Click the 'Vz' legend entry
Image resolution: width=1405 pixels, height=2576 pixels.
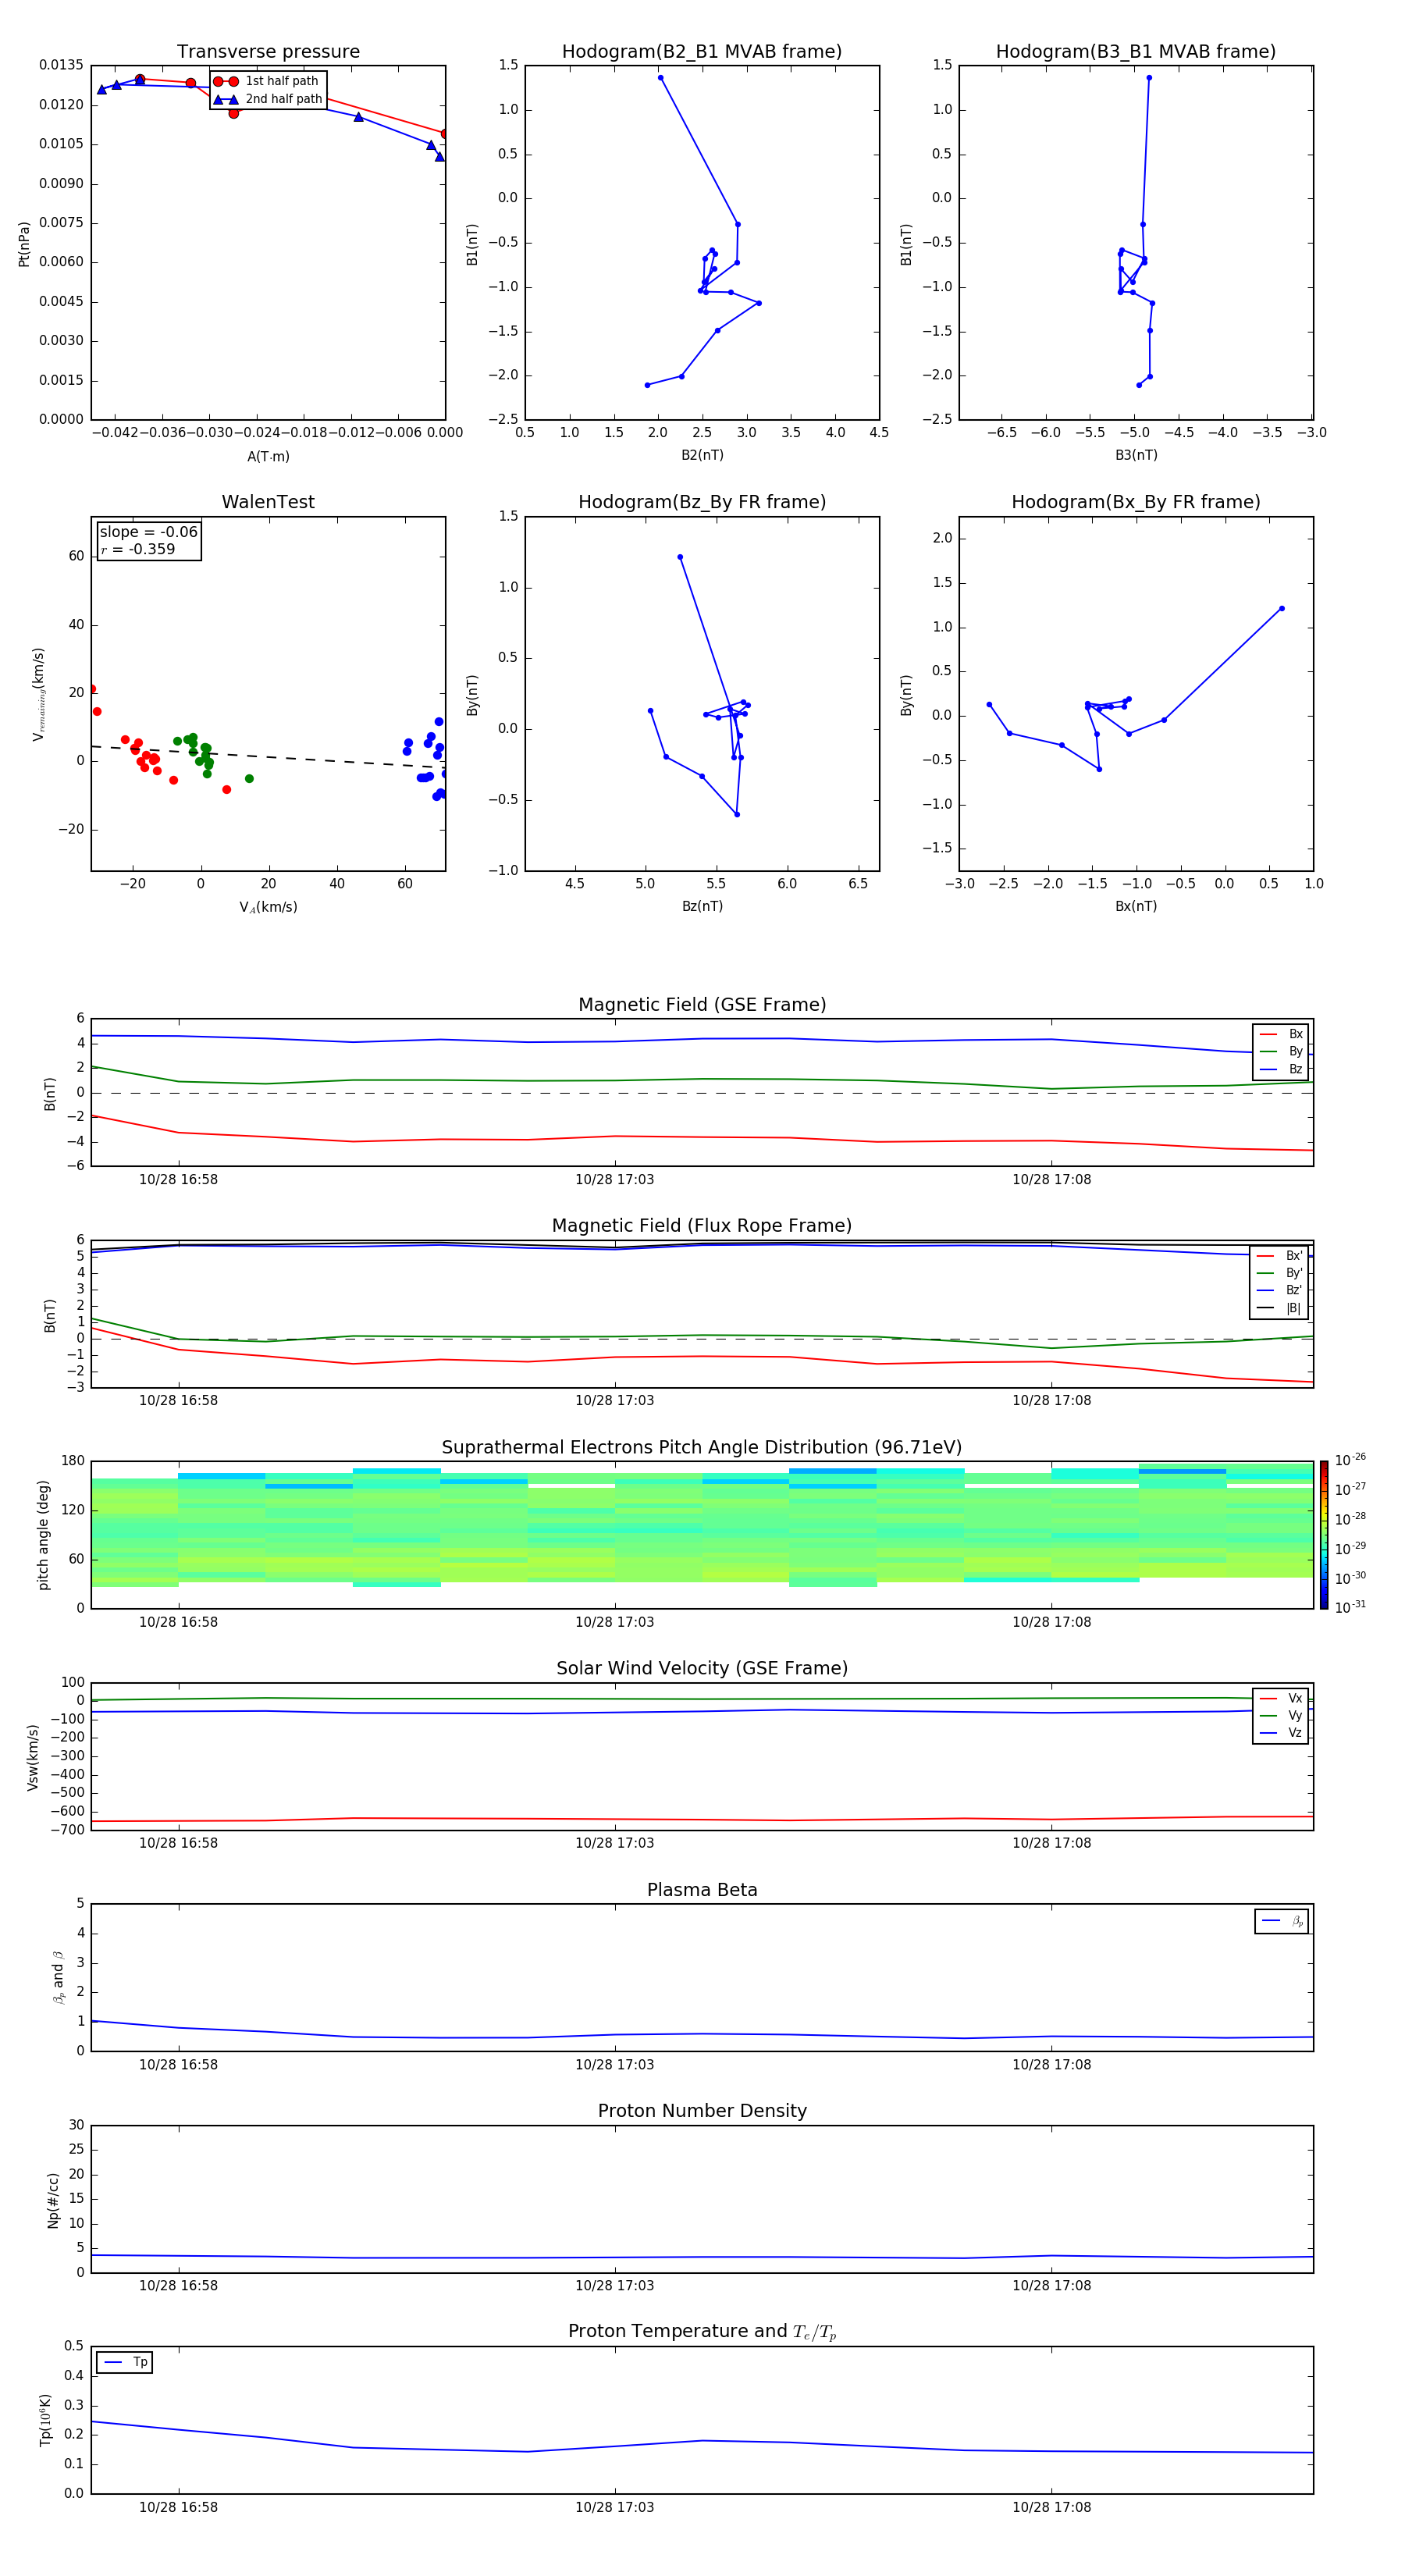click(x=1281, y=1732)
